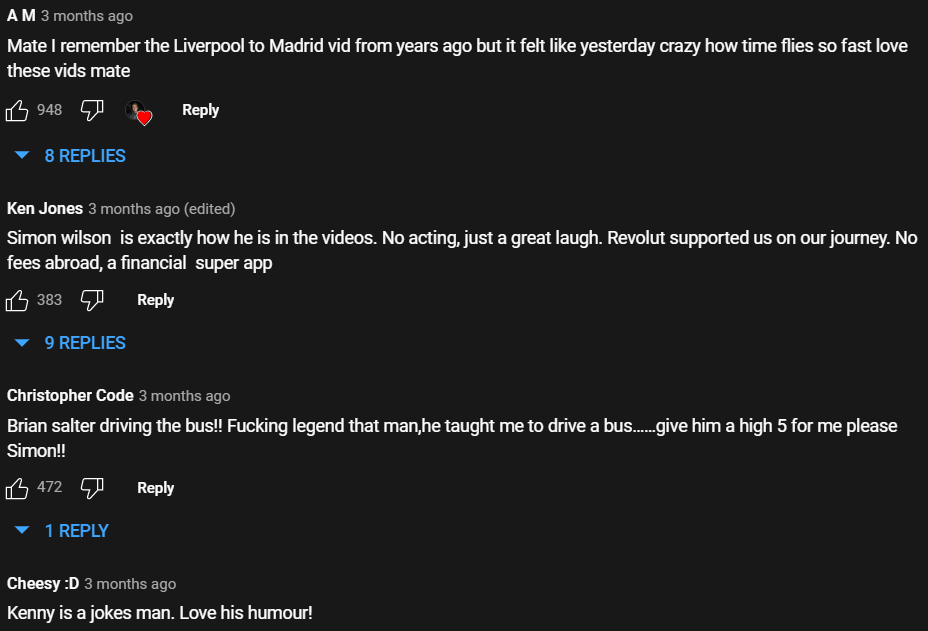Like A M's comment about Liverpool to Madrid
Screen dimensions: 928x631
17,110
